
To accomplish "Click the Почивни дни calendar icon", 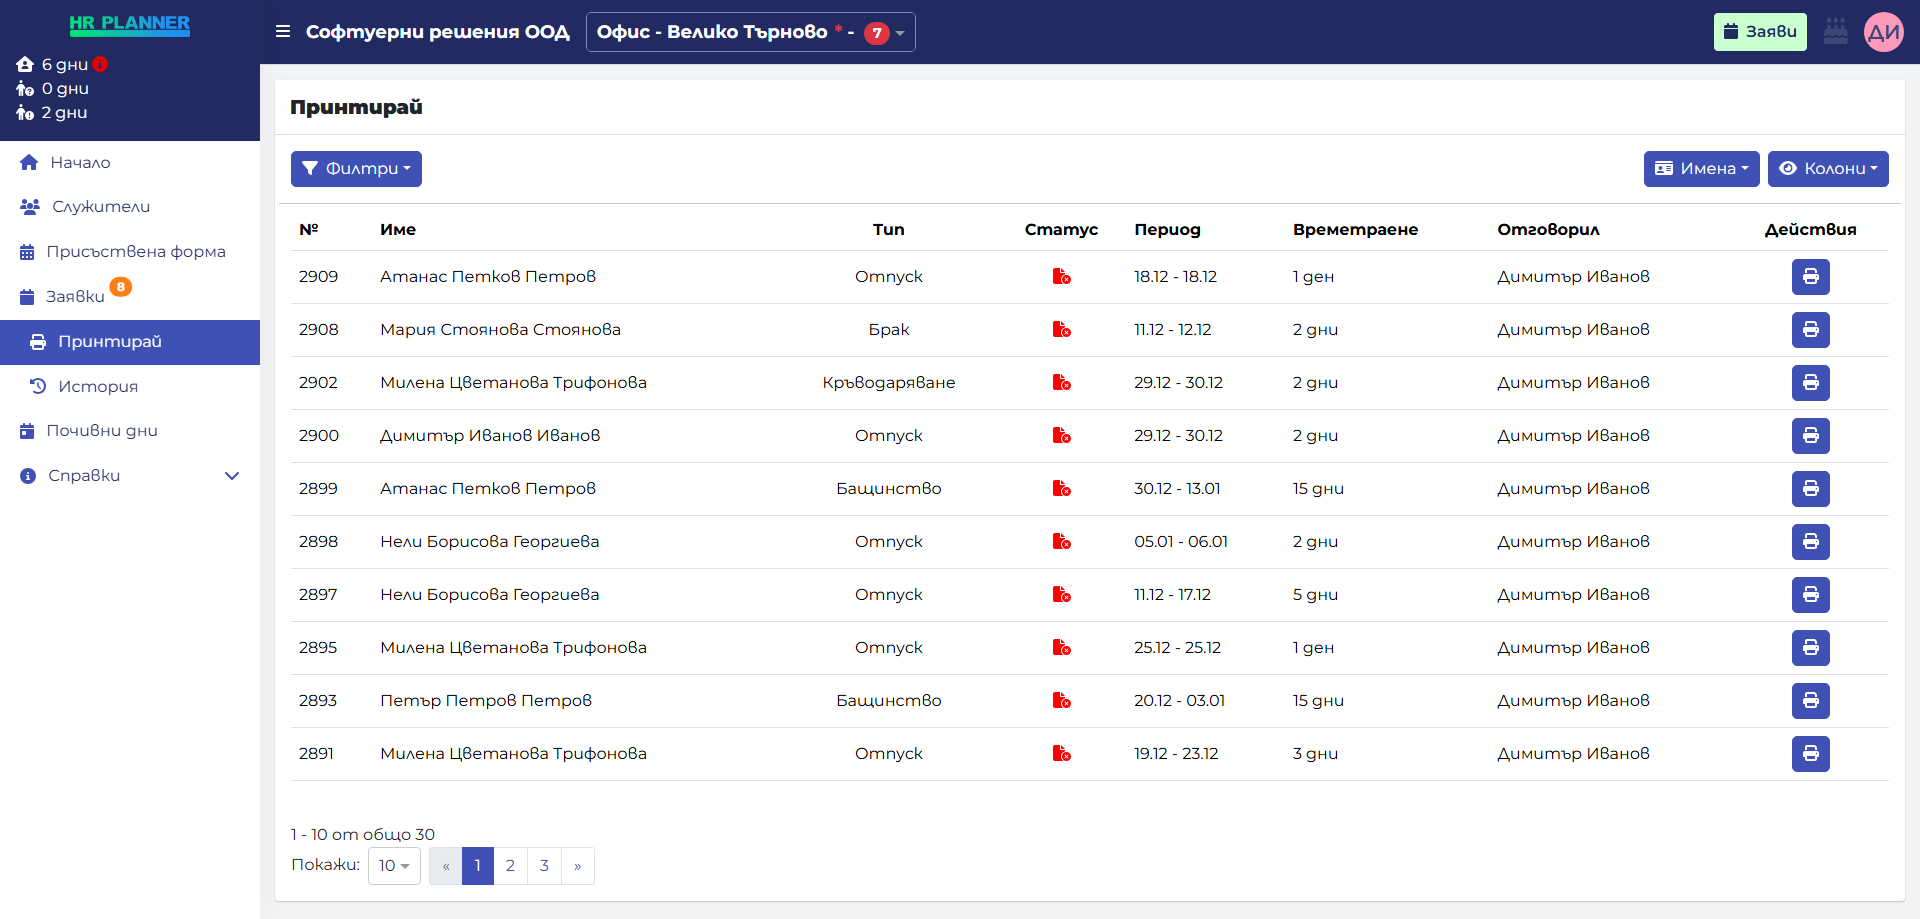I will 26,430.
